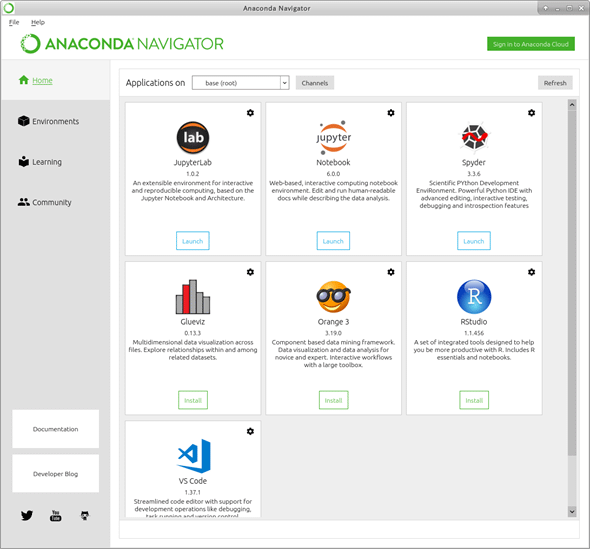
Task: Click the Orange 3 version 3.19.0 text
Action: pyautogui.click(x=333, y=333)
